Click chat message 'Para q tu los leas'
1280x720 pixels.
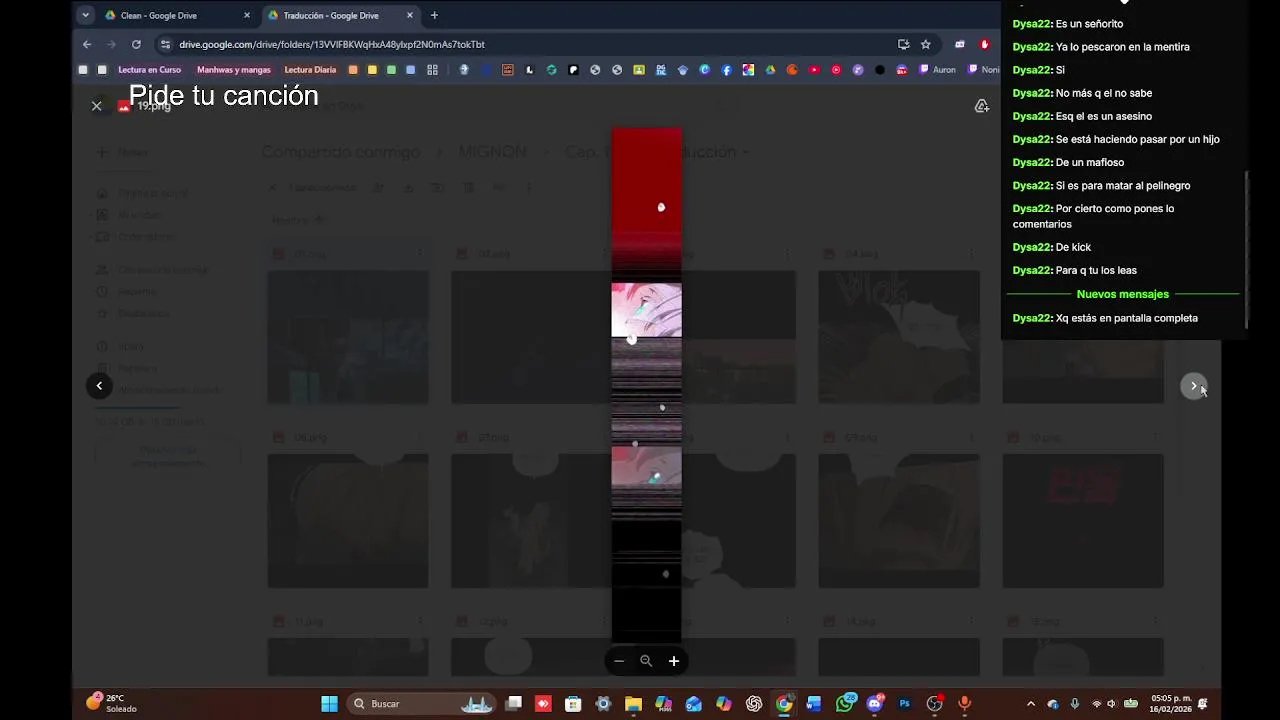tap(1096, 270)
